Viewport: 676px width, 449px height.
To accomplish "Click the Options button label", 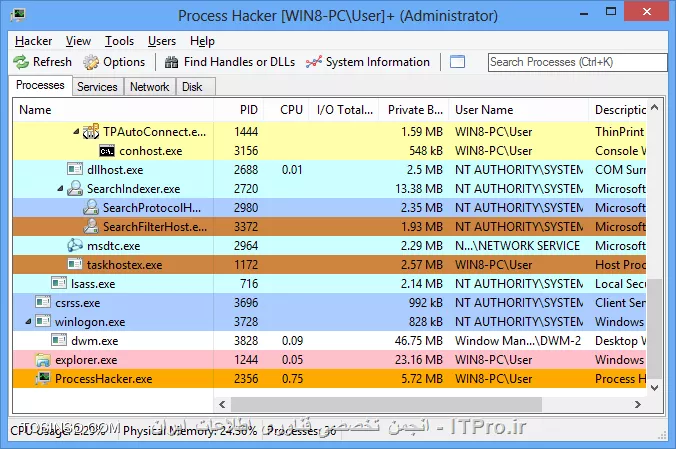I will [x=124, y=62].
